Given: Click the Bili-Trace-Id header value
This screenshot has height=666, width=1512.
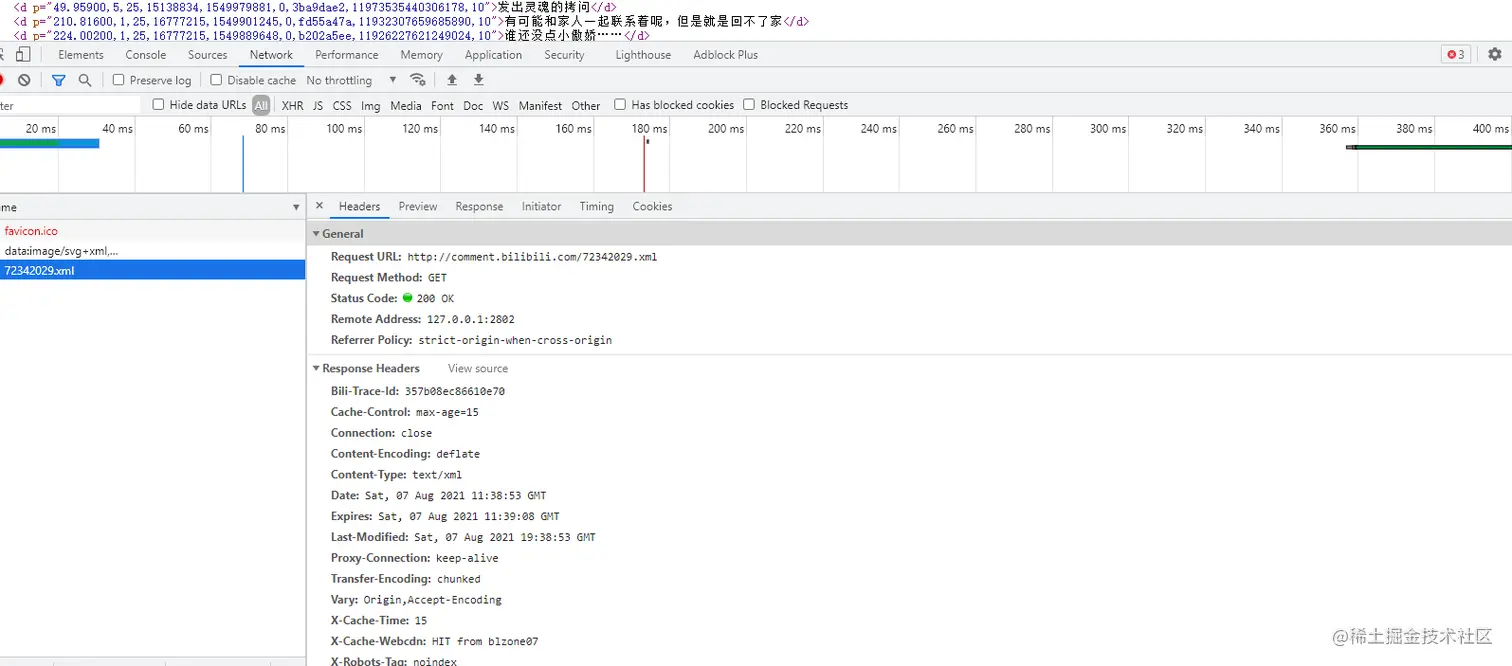Looking at the screenshot, I should click(455, 392).
